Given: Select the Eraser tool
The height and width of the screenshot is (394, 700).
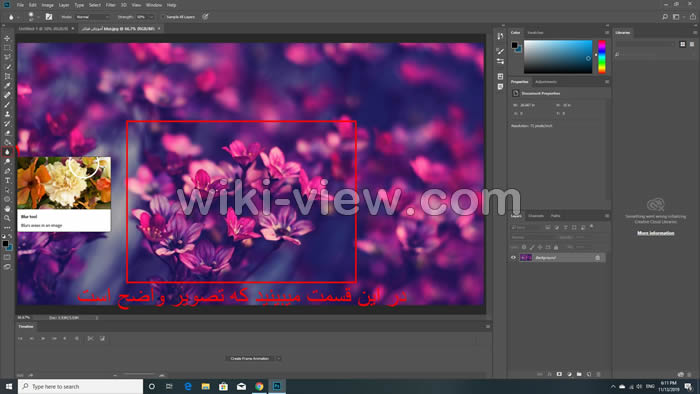Looking at the screenshot, I should 7,133.
